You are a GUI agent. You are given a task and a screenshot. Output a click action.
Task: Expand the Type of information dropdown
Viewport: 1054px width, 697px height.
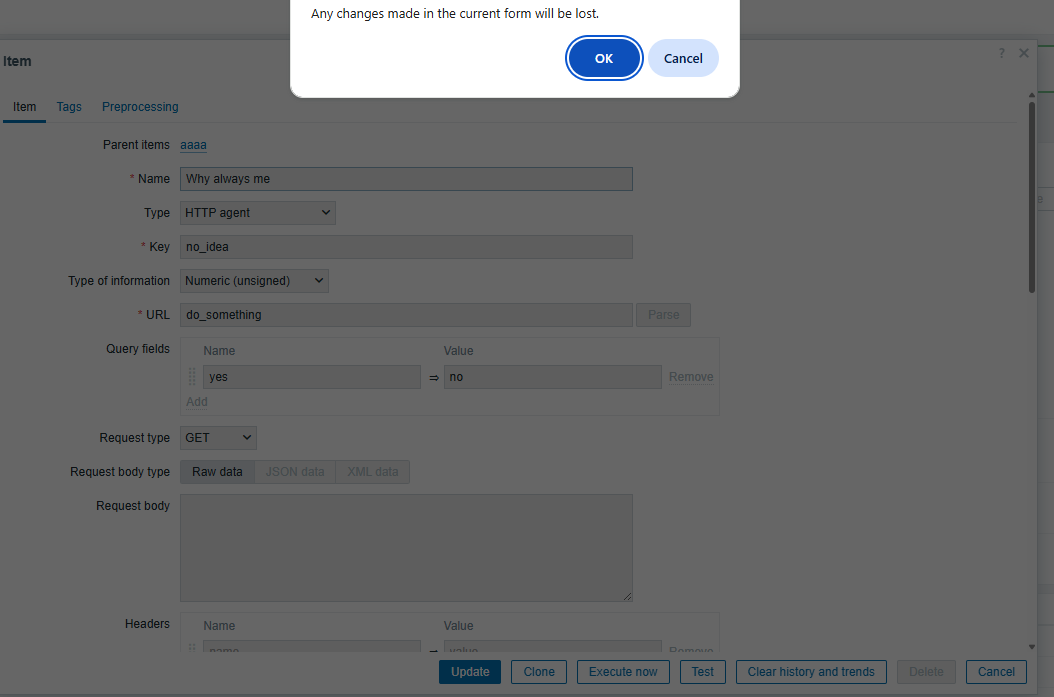coord(254,281)
